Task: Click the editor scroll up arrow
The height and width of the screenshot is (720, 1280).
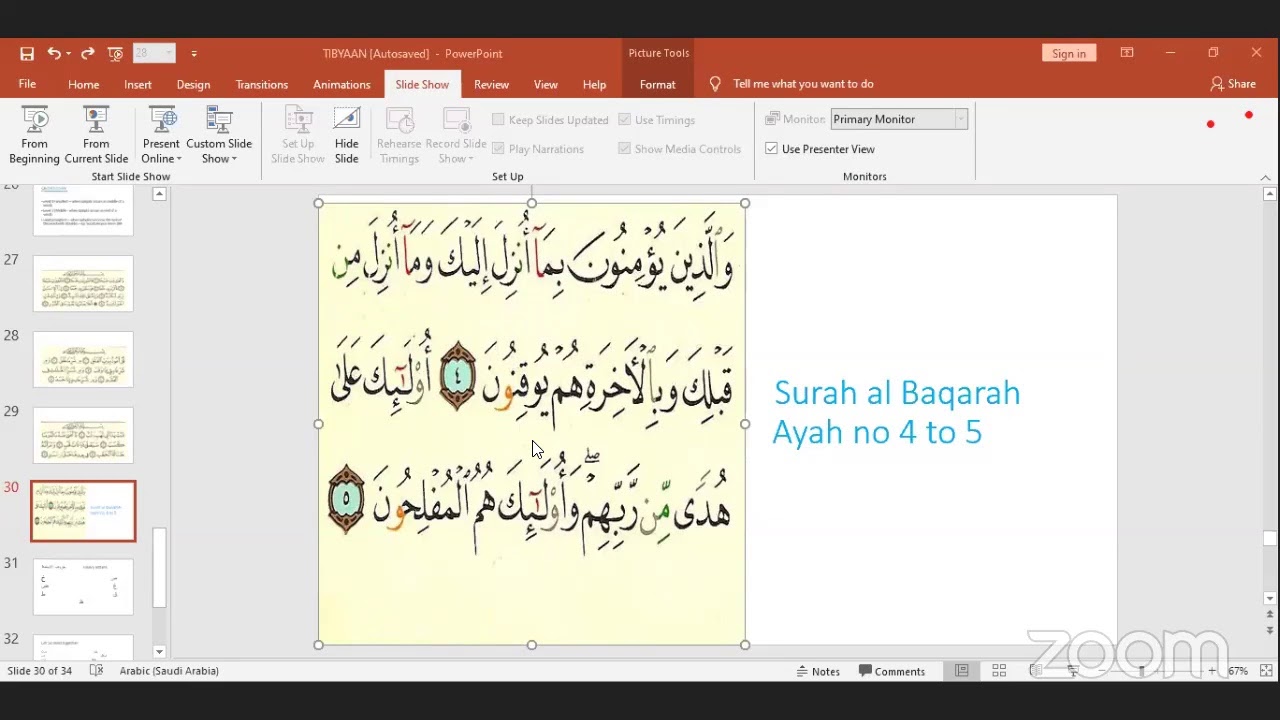Action: [x=1269, y=194]
